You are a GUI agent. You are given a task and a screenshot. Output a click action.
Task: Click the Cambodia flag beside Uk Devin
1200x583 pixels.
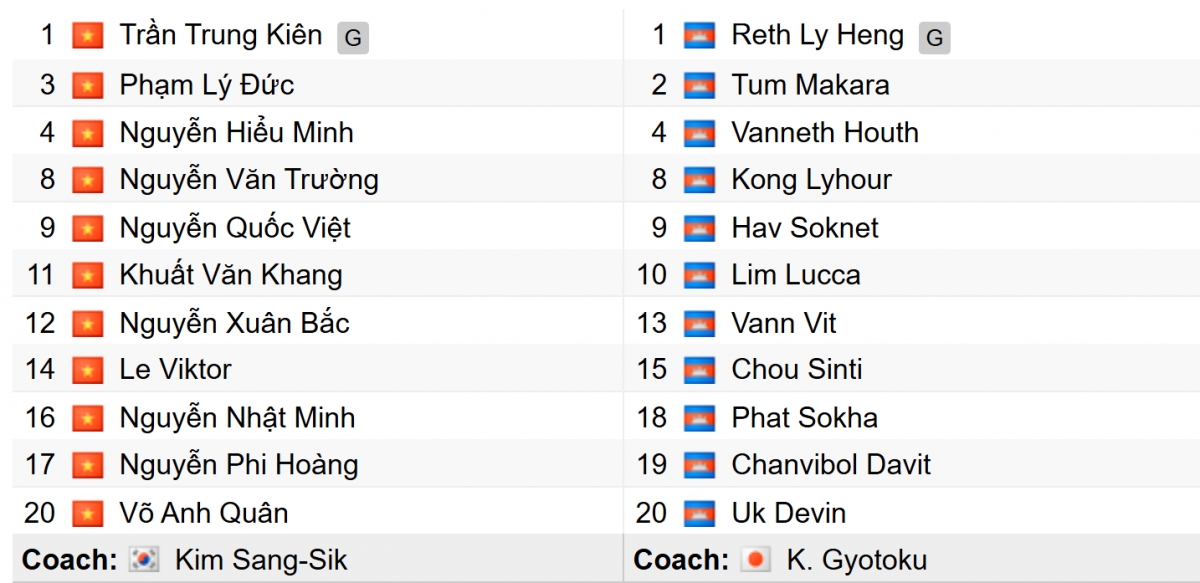tap(699, 513)
